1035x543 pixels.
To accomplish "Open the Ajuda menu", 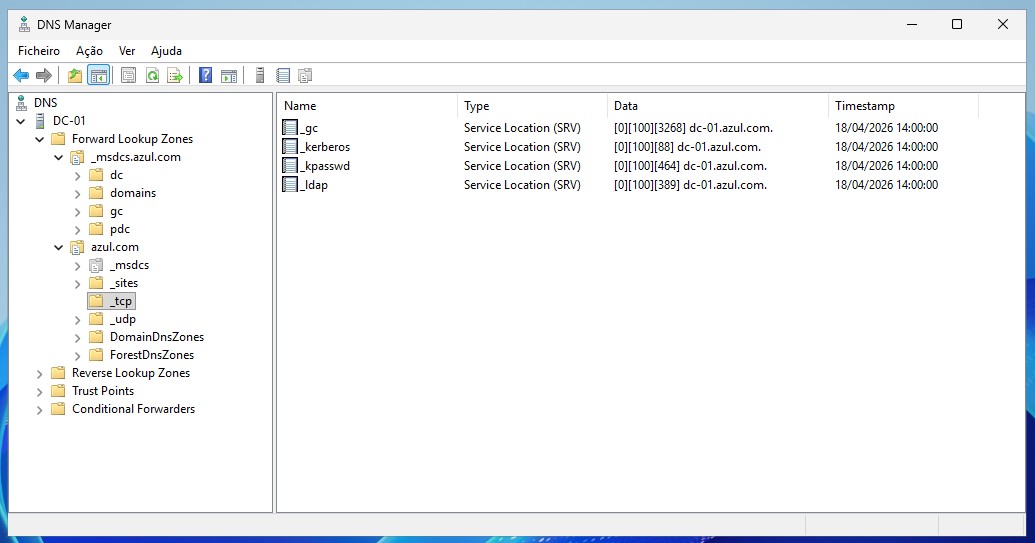I will [166, 51].
